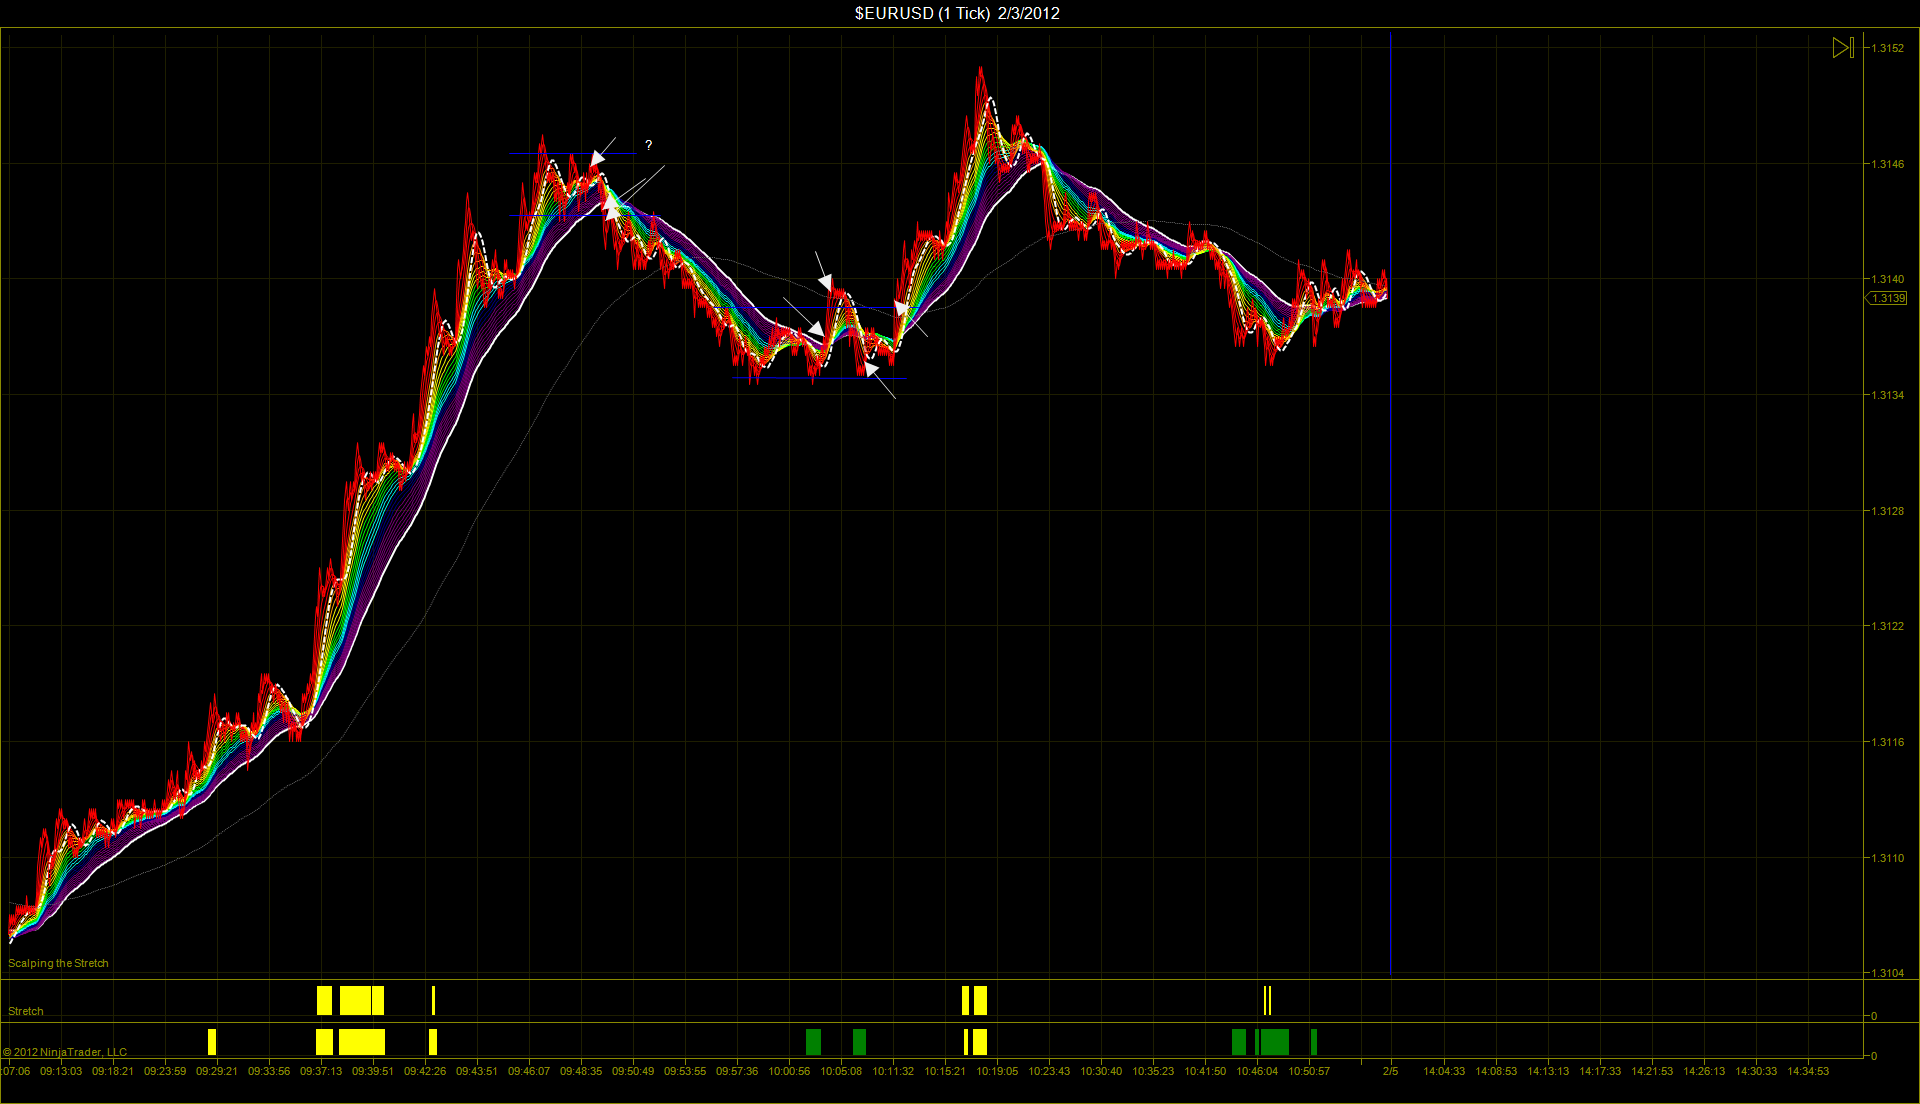Click the NinjaTrader copyright text
The image size is (1920, 1104).
coord(65,1052)
